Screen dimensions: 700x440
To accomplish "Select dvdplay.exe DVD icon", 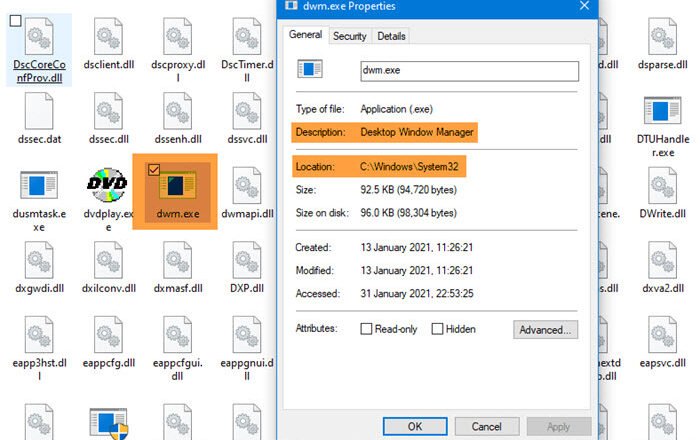I will (x=107, y=185).
